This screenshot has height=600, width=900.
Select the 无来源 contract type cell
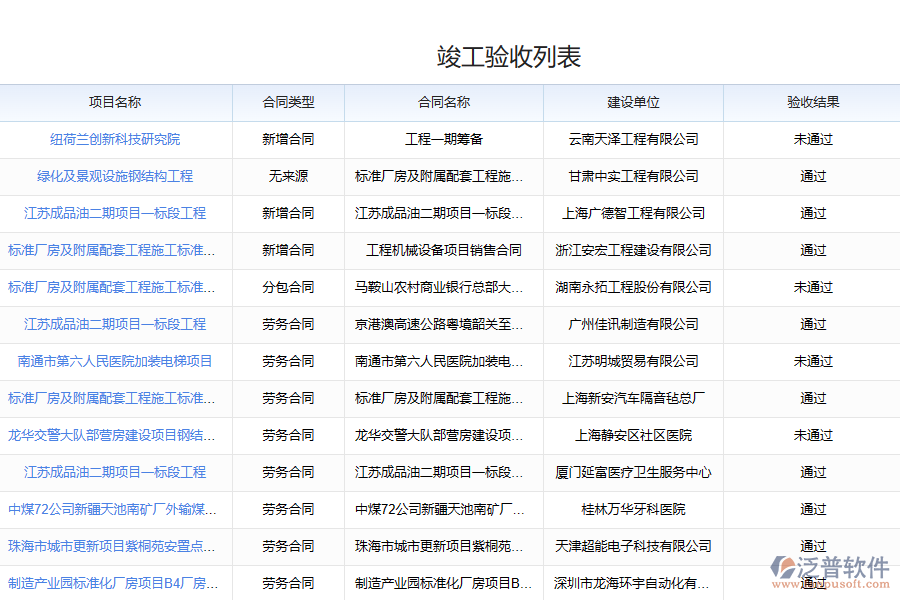tap(288, 176)
